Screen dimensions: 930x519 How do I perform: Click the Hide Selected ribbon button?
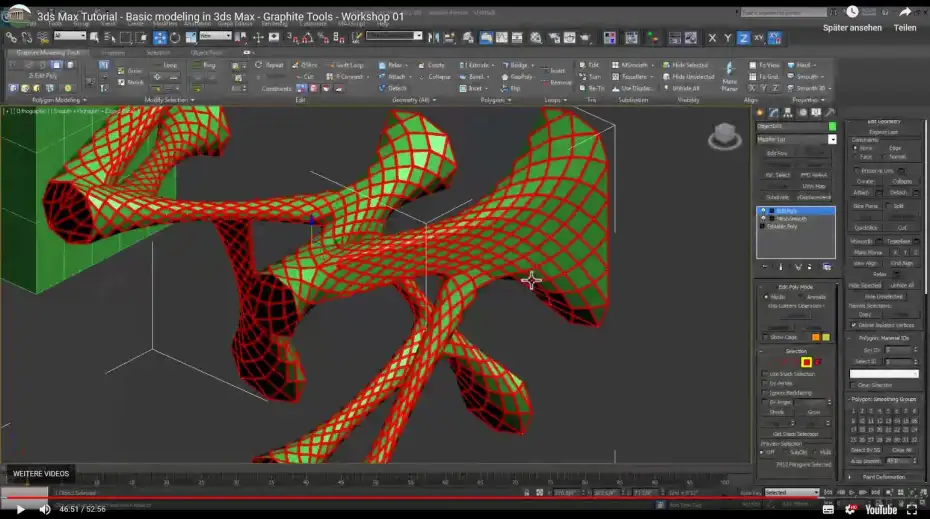click(x=686, y=65)
